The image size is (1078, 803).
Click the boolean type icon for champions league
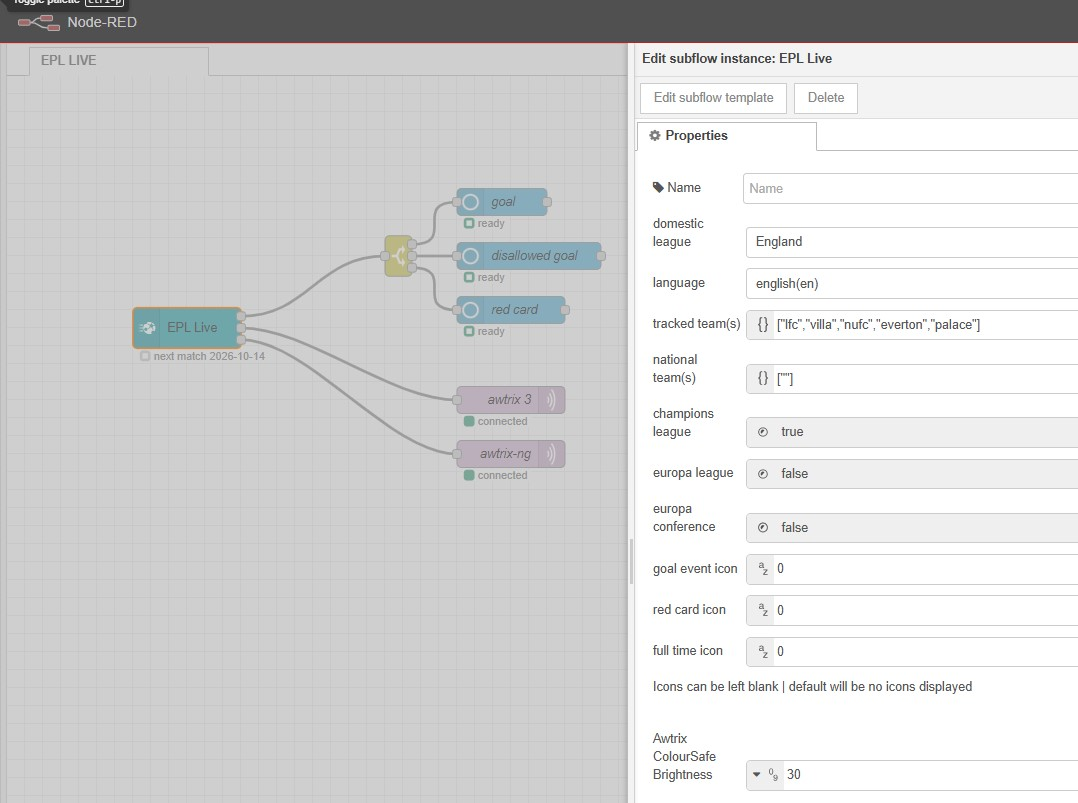click(x=762, y=432)
